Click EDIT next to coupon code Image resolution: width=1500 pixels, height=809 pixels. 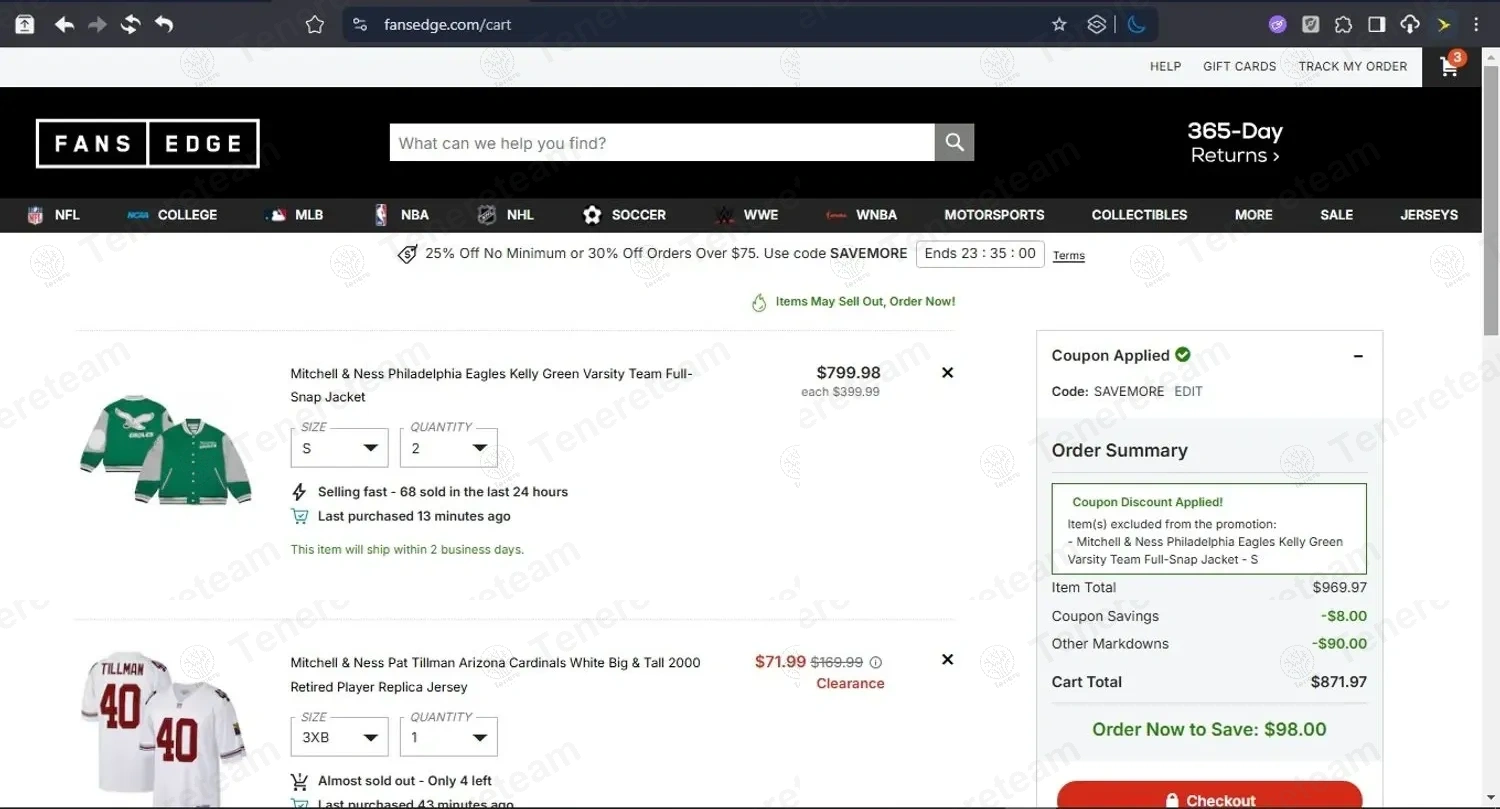[x=1188, y=392]
